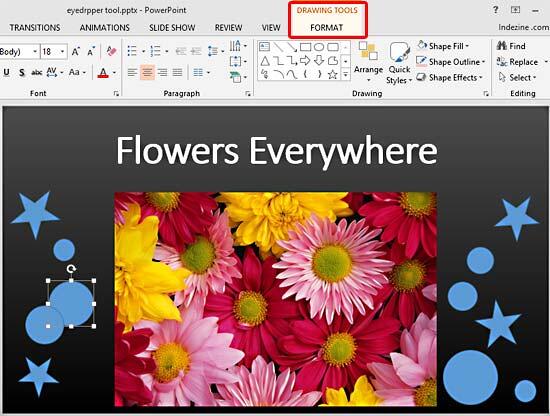Click the Replace button
550x416 pixels.
tap(517, 62)
